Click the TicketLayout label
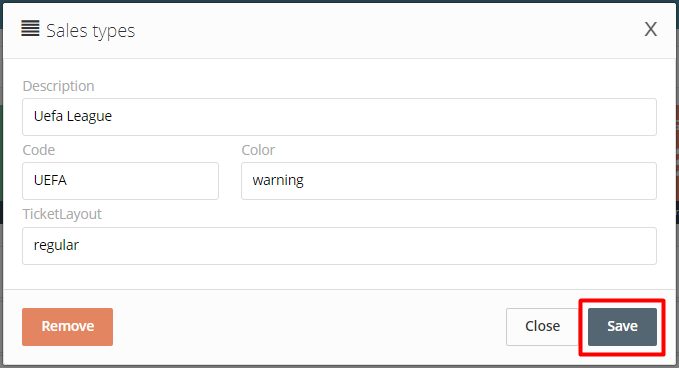The width and height of the screenshot is (679, 368). pyautogui.click(x=62, y=214)
